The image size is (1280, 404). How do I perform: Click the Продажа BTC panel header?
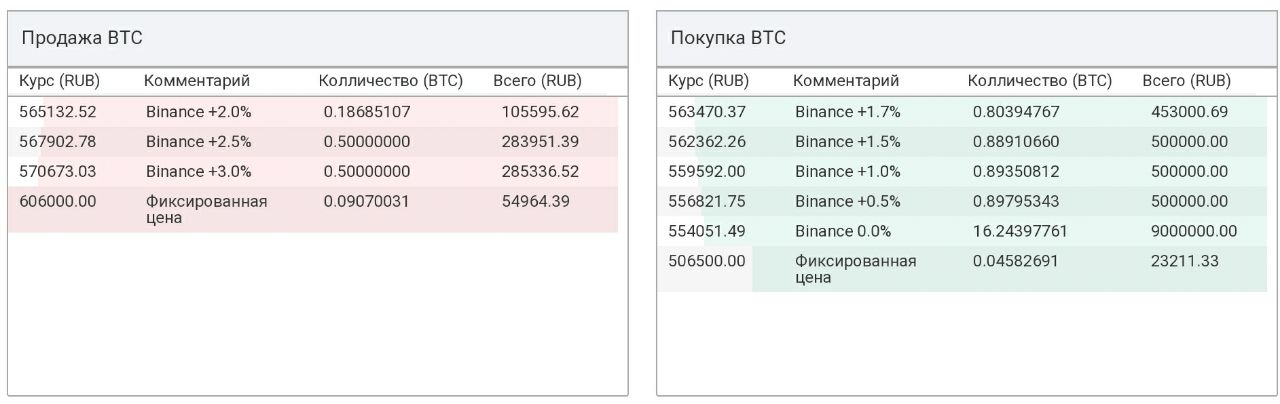[318, 39]
